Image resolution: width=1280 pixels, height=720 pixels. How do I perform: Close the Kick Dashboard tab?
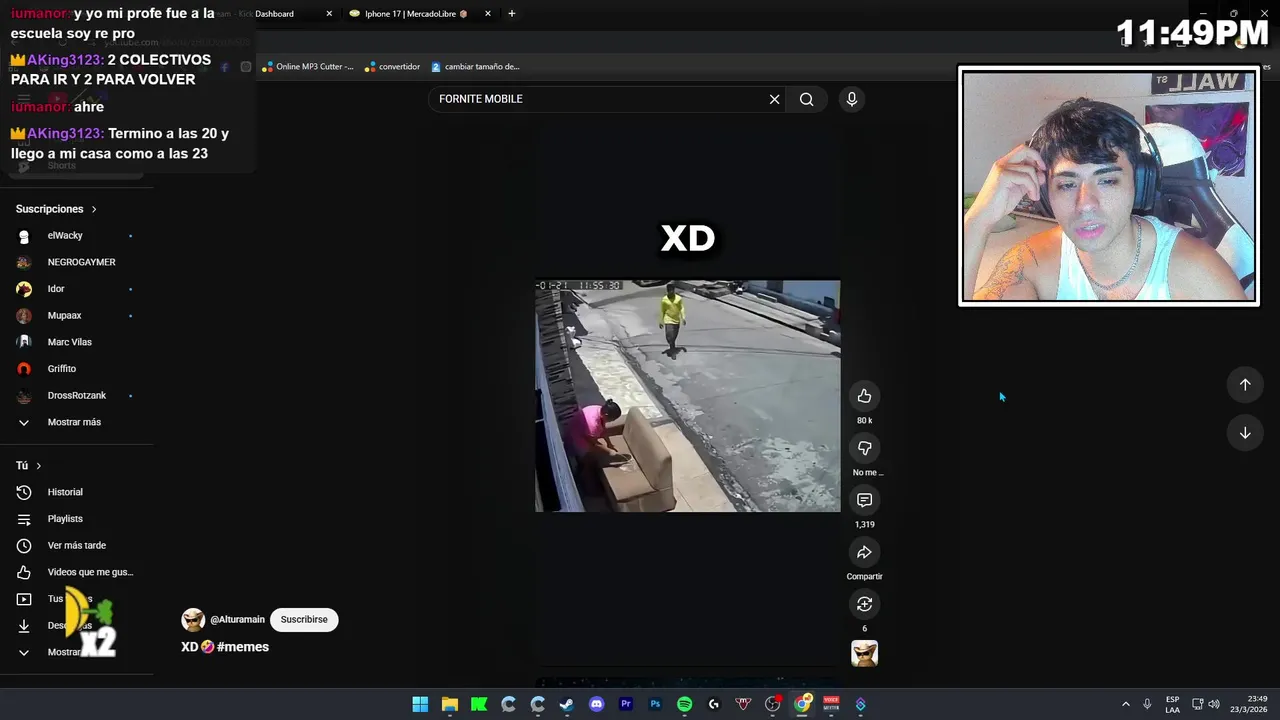329,14
